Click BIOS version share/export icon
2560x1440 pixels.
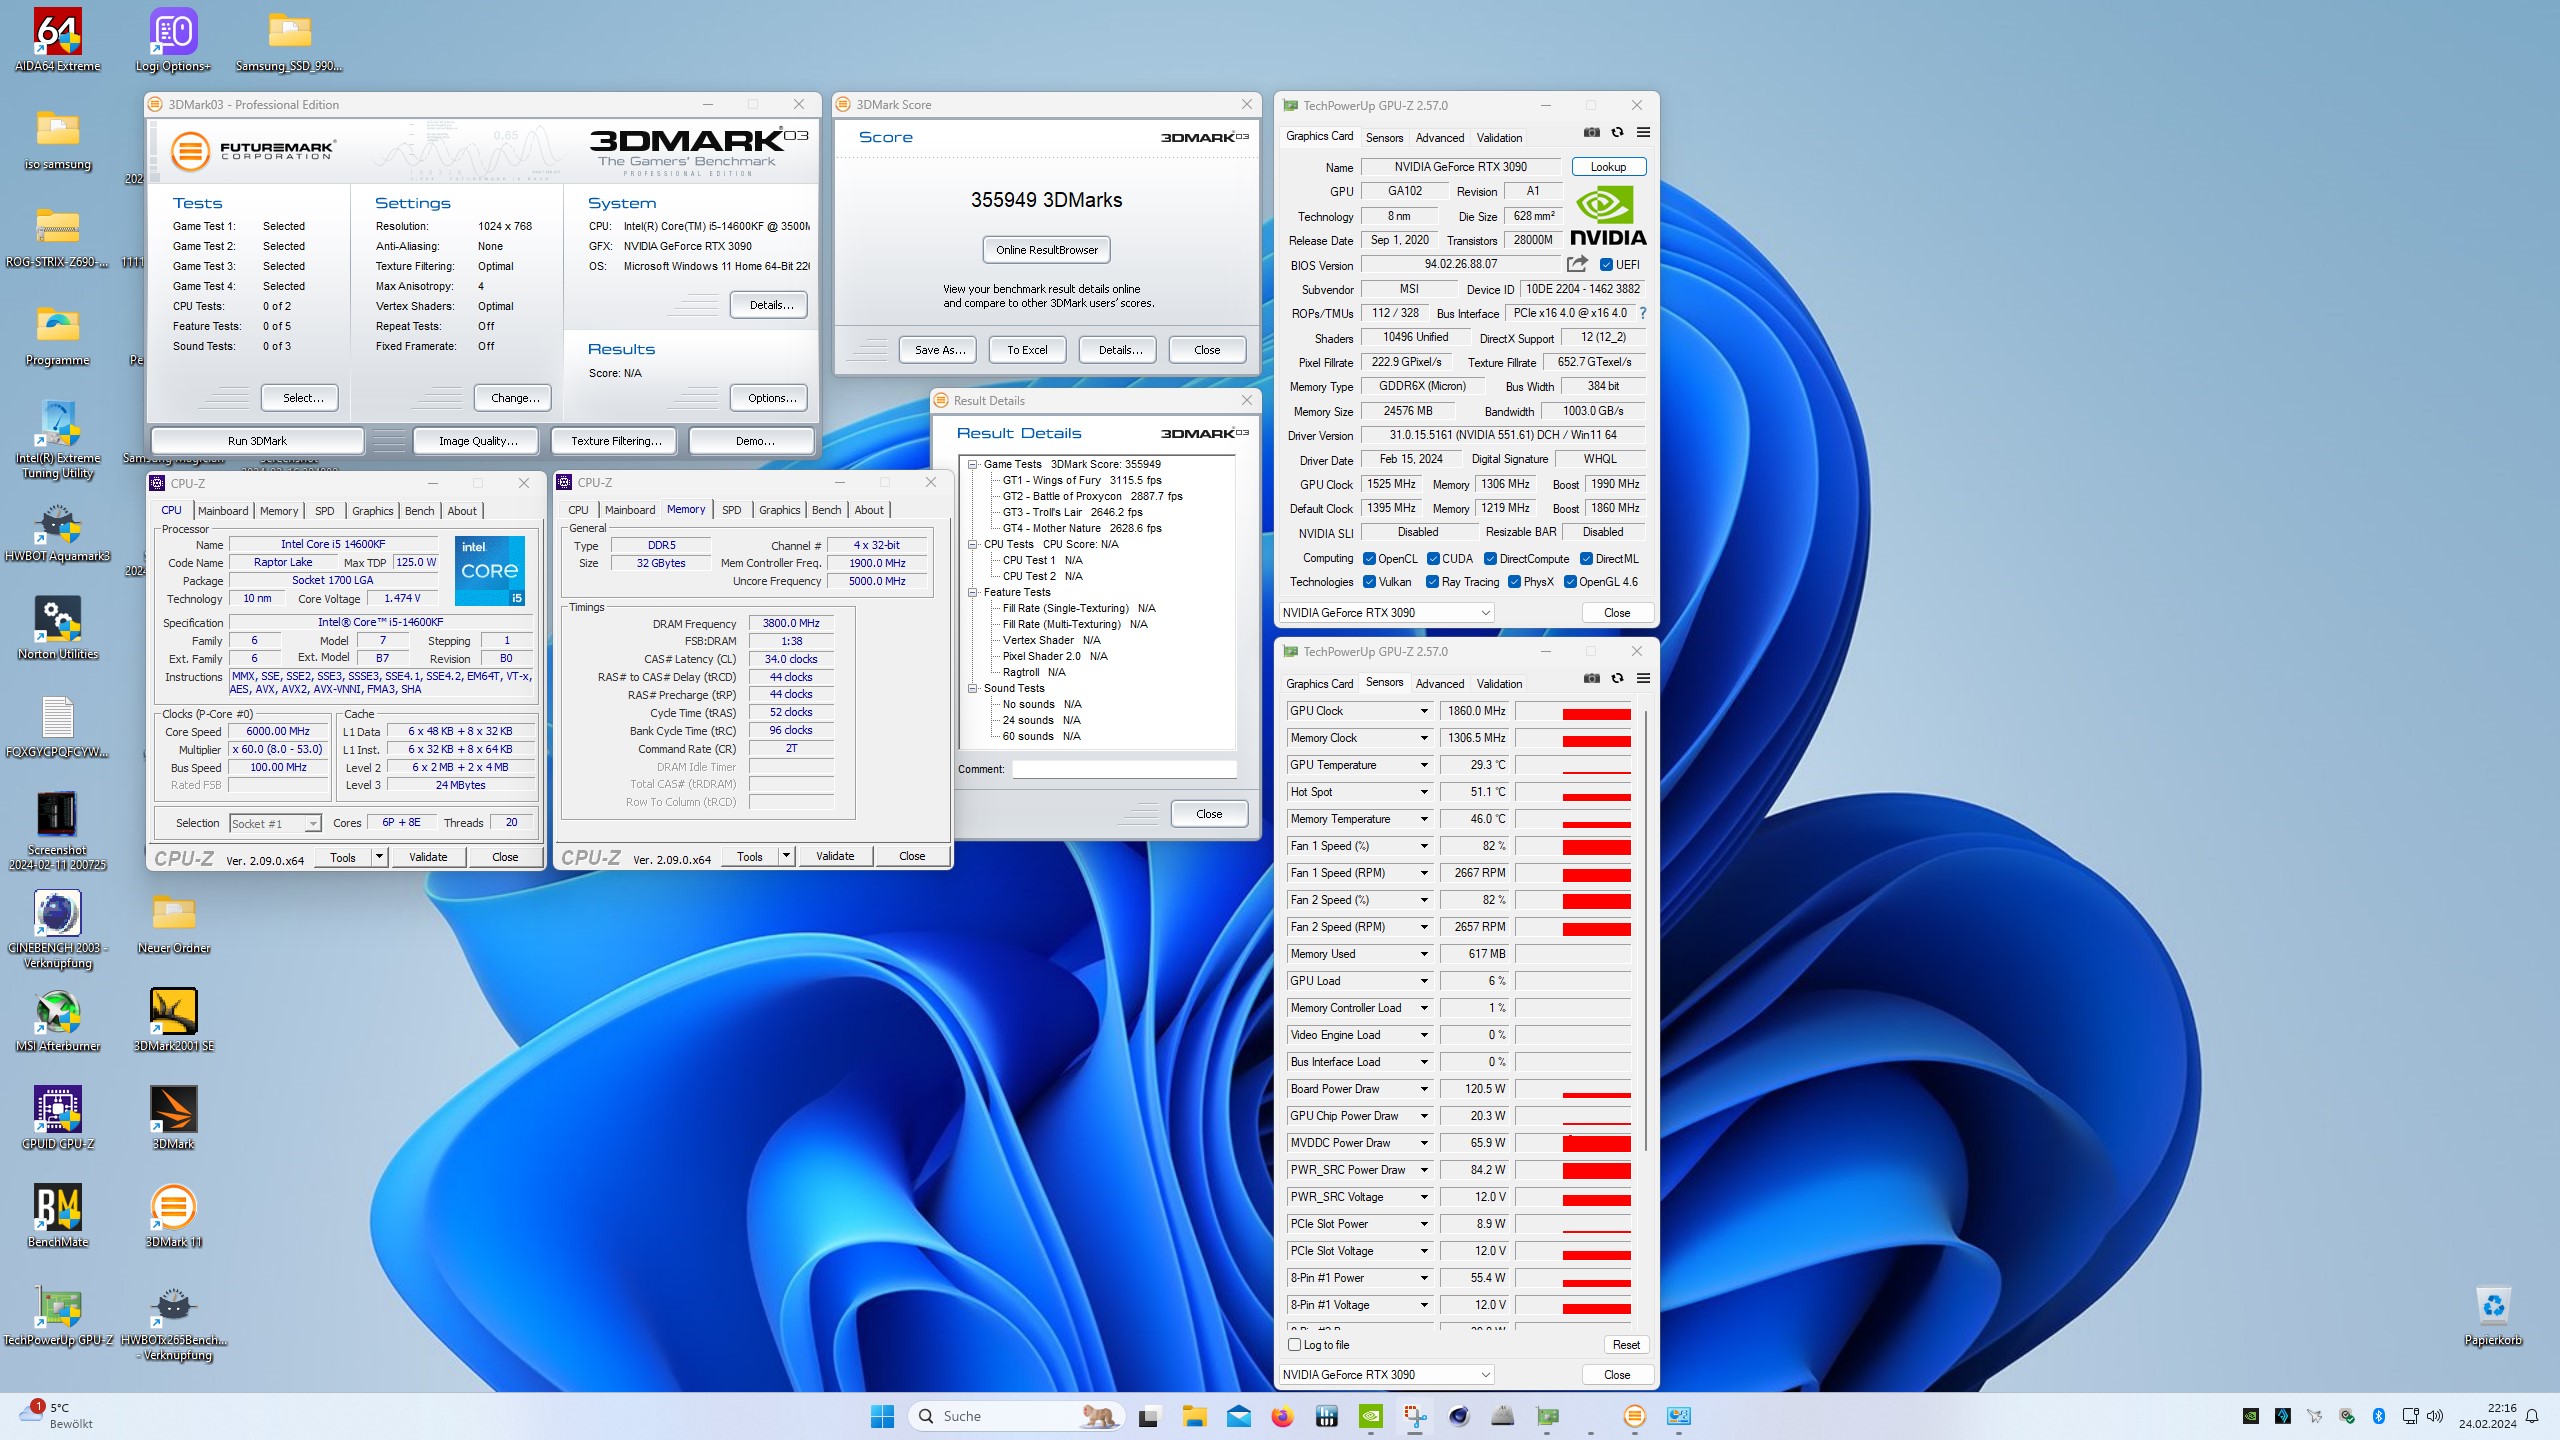click(x=1577, y=264)
